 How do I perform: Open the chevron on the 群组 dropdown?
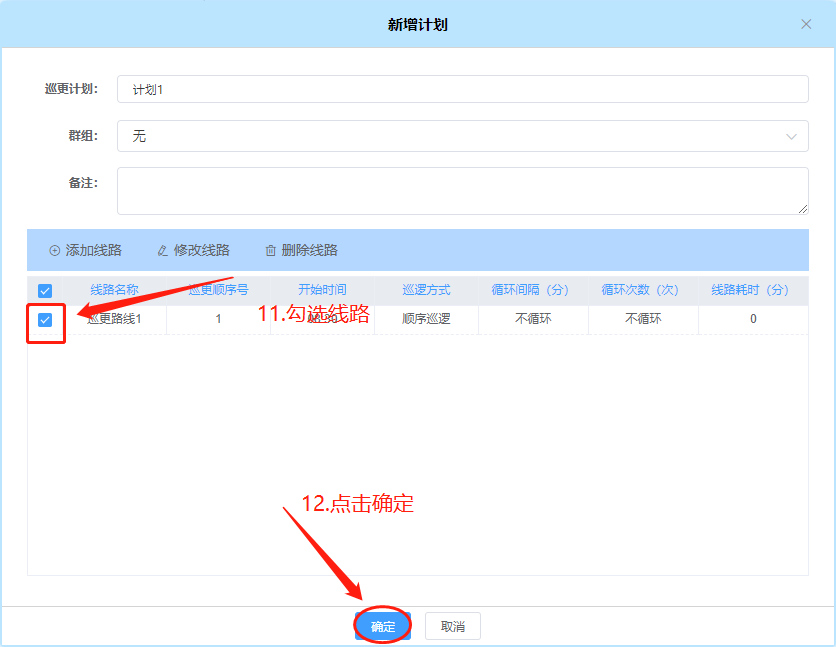pos(793,135)
